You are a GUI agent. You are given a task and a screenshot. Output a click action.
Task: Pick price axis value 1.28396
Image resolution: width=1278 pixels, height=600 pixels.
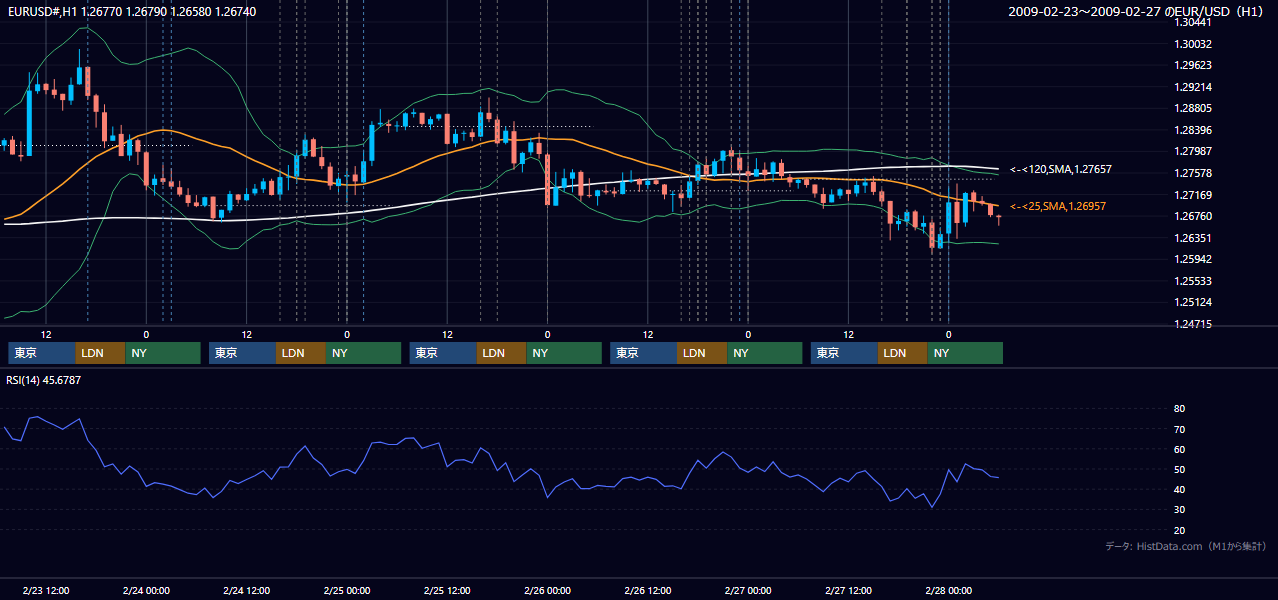pos(1193,130)
